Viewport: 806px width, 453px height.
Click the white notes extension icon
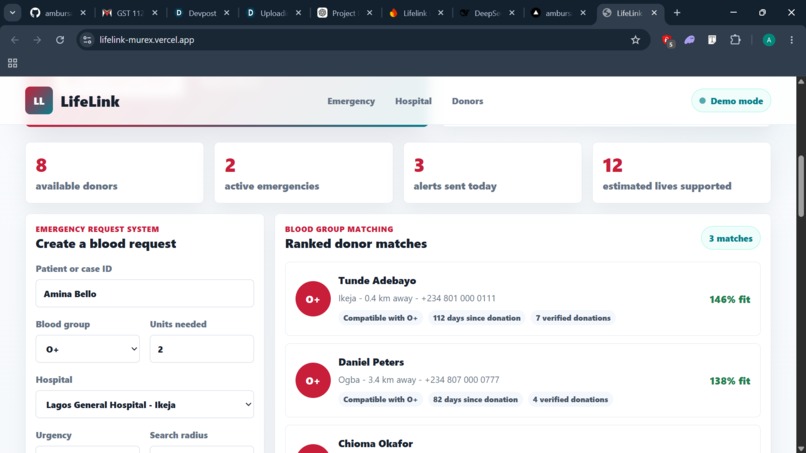[x=712, y=40]
